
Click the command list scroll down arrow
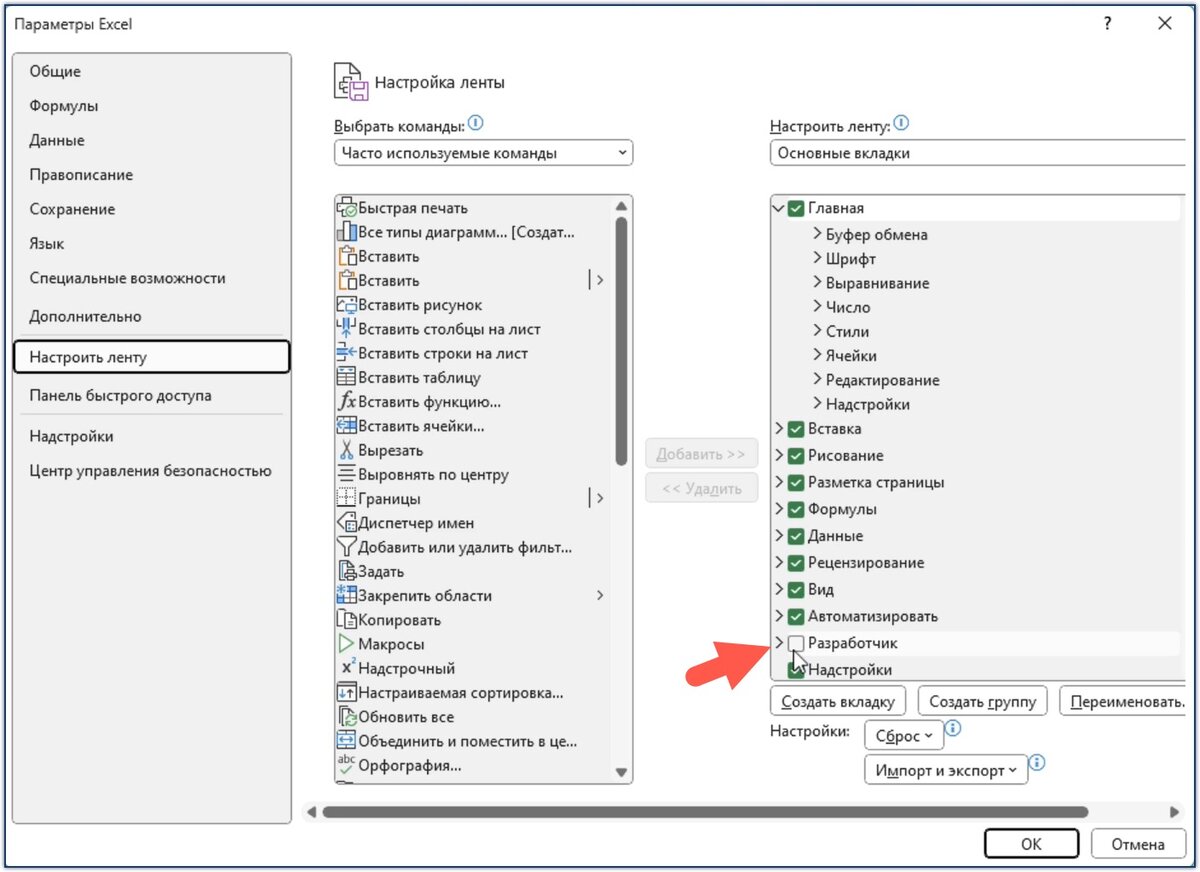(621, 772)
